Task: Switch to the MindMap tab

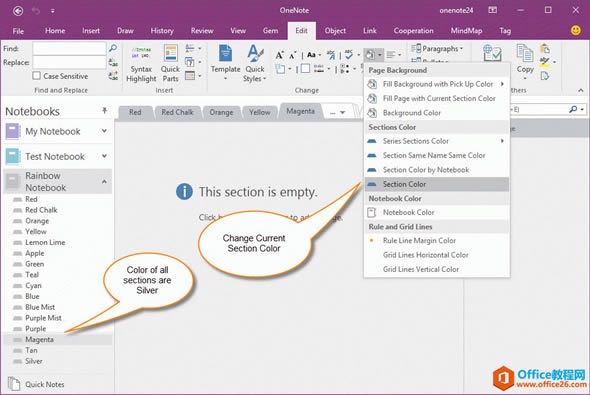Action: [466, 31]
